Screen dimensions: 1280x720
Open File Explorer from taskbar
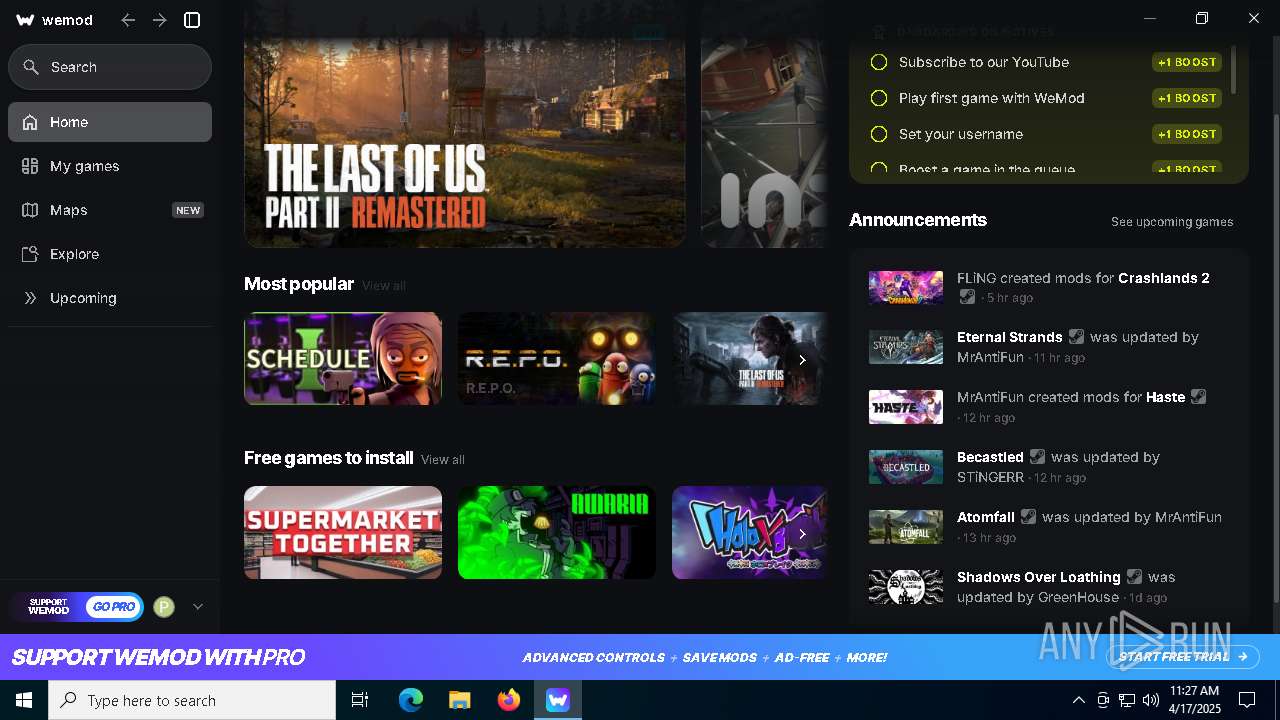coord(460,700)
